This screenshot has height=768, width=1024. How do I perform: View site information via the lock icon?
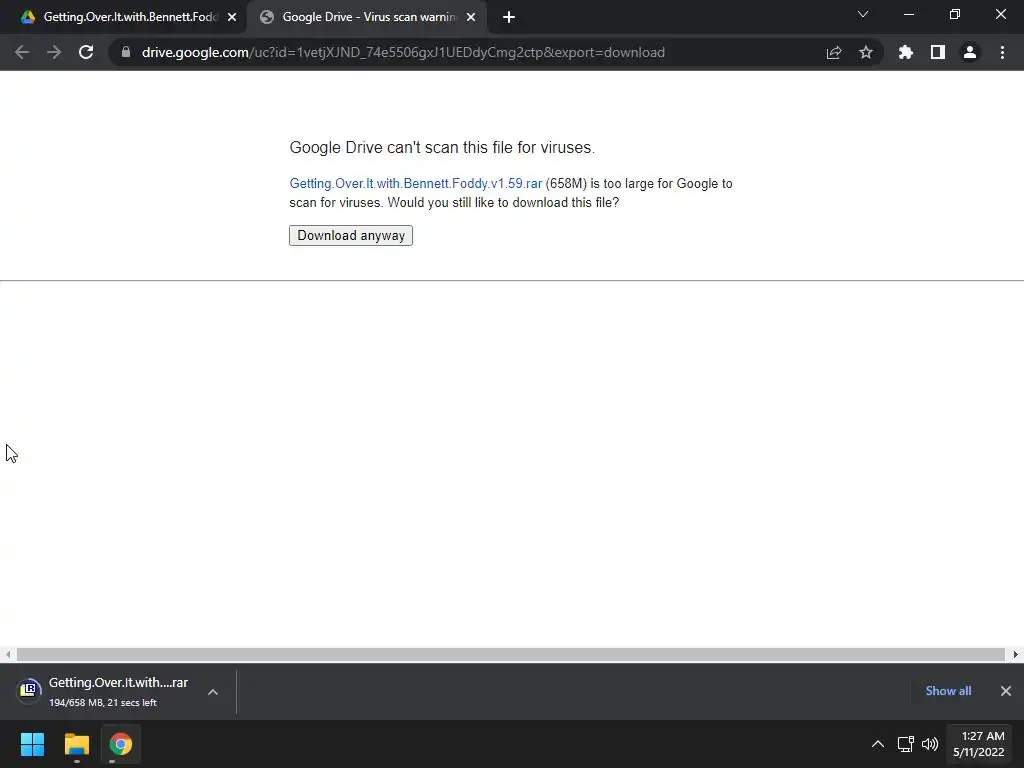(x=126, y=52)
